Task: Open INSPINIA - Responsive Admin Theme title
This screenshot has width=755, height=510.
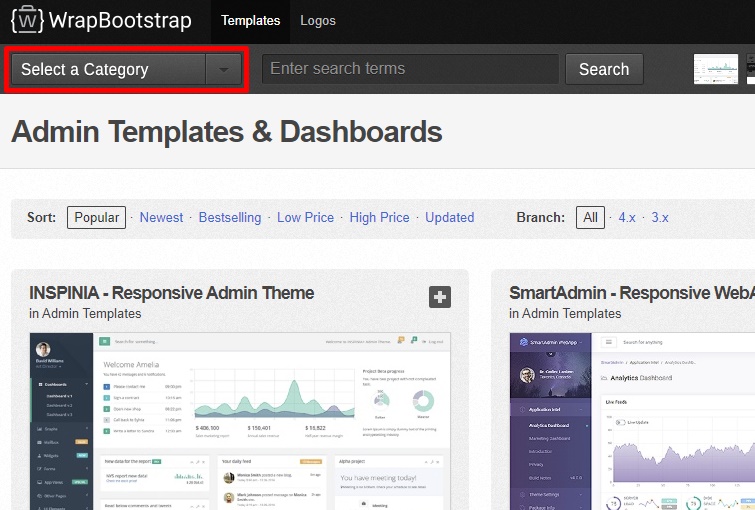Action: tap(171, 293)
